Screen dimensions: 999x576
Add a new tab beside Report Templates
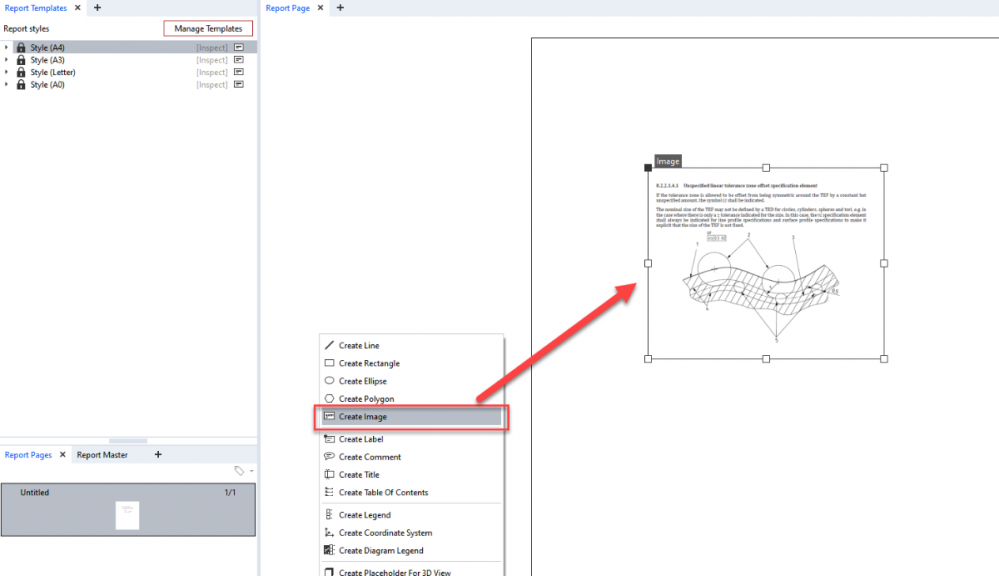pos(97,8)
